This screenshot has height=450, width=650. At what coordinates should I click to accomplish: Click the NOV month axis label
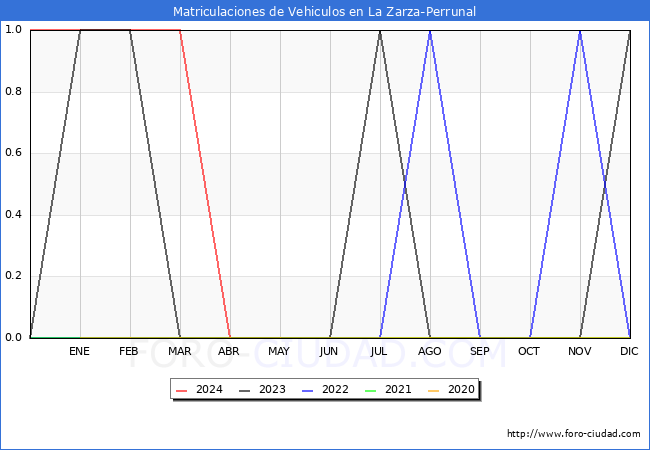coord(580,351)
